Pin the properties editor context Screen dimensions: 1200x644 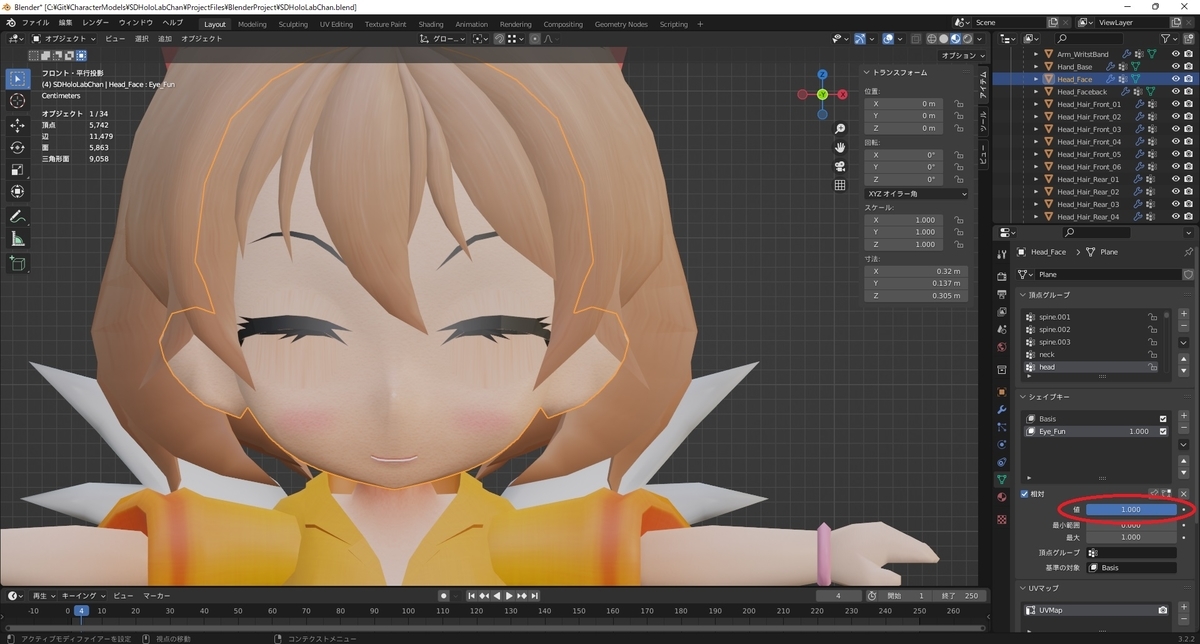pyautogui.click(x=1188, y=252)
